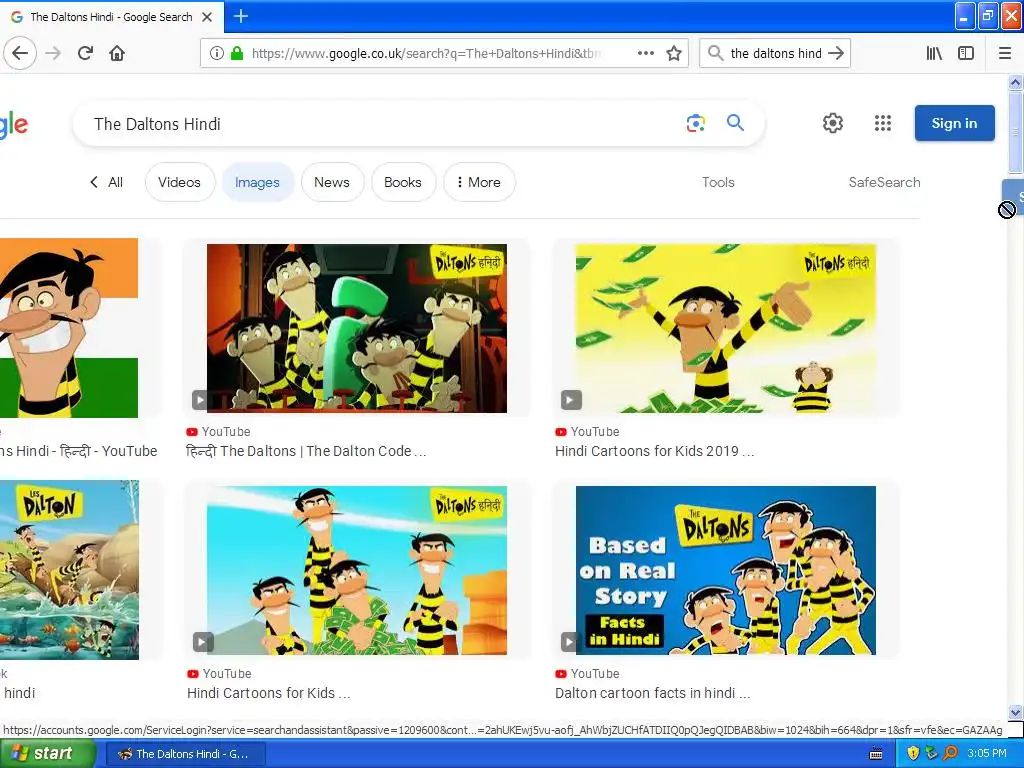Open the Tools options
Screen dimensions: 1024x768
tap(718, 182)
